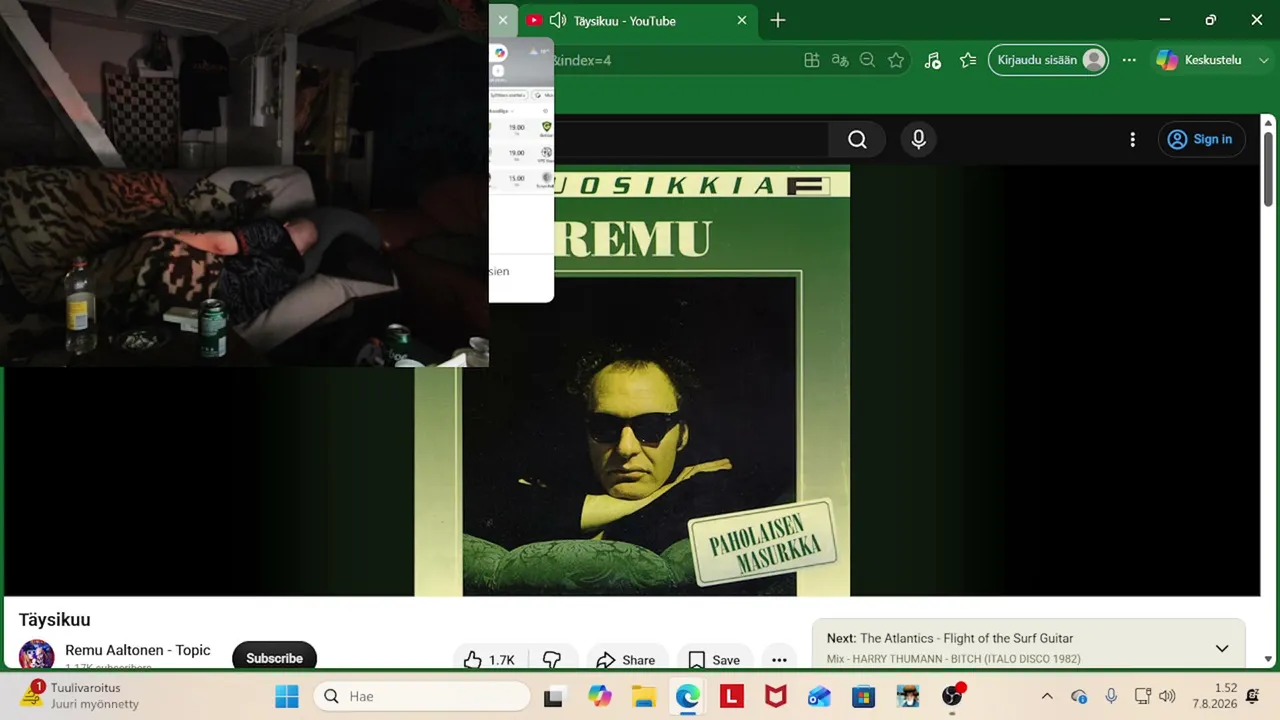The image size is (1280, 720).
Task: Save the video to a playlist
Action: click(x=714, y=660)
